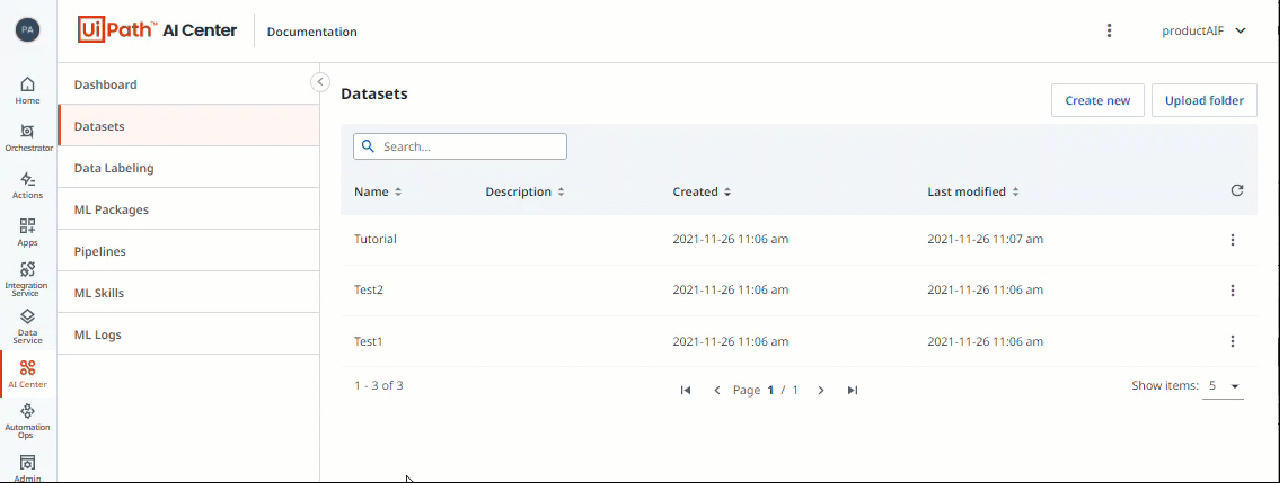This screenshot has height=483, width=1280.
Task: Click 'Page 1 / 1' indicator
Action: point(766,390)
